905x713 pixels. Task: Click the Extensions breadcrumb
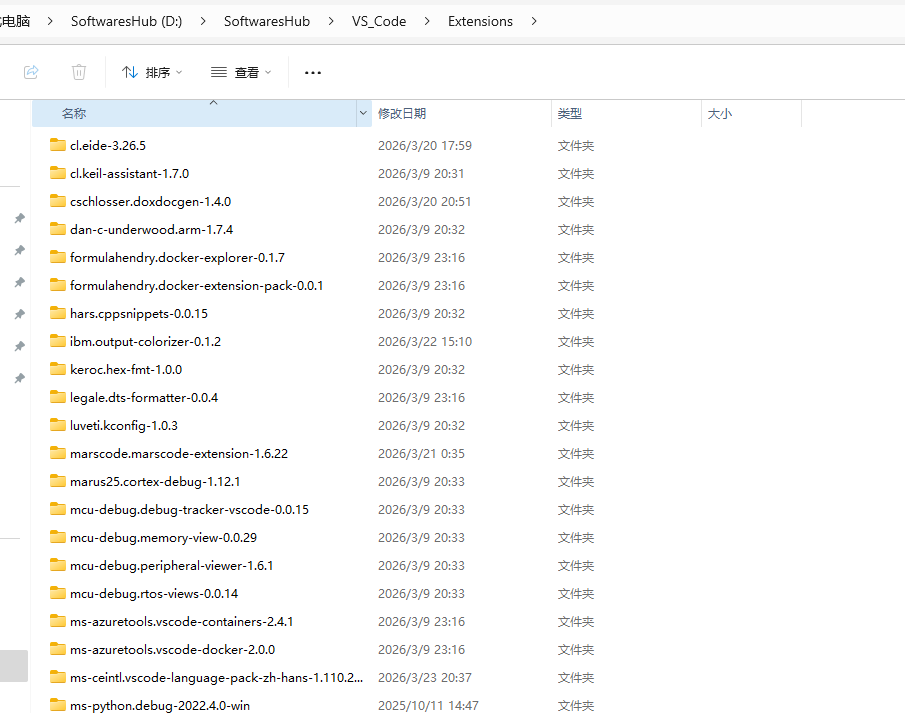click(480, 21)
